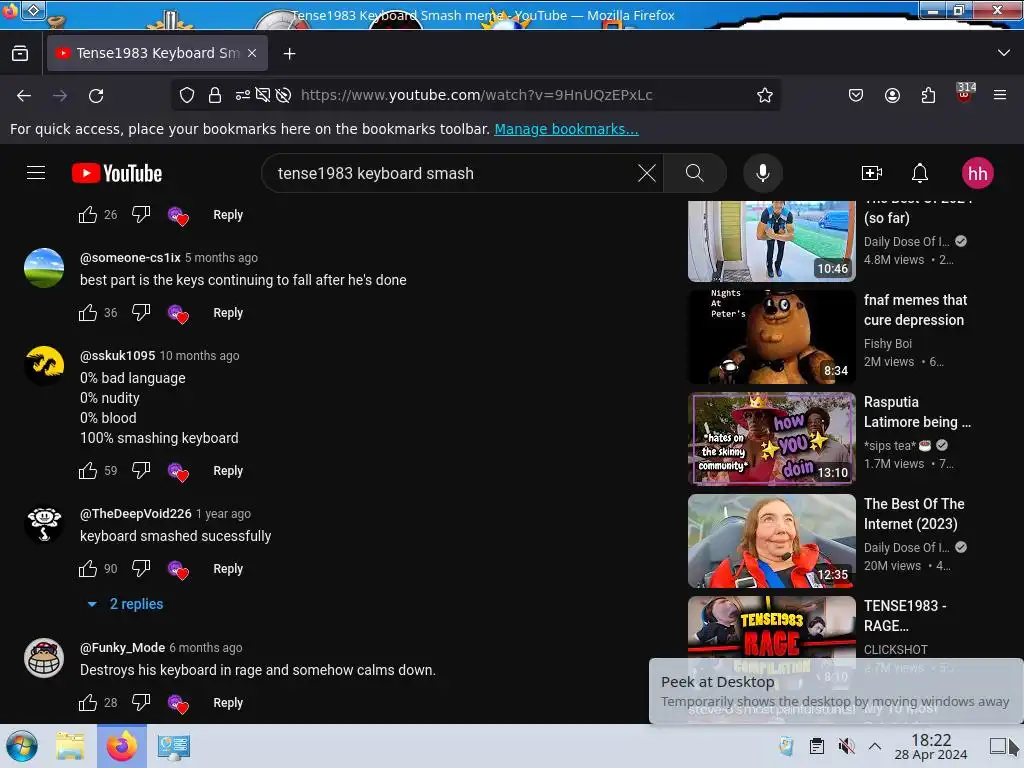Focus the Firefox URL address bar

pos(476,95)
